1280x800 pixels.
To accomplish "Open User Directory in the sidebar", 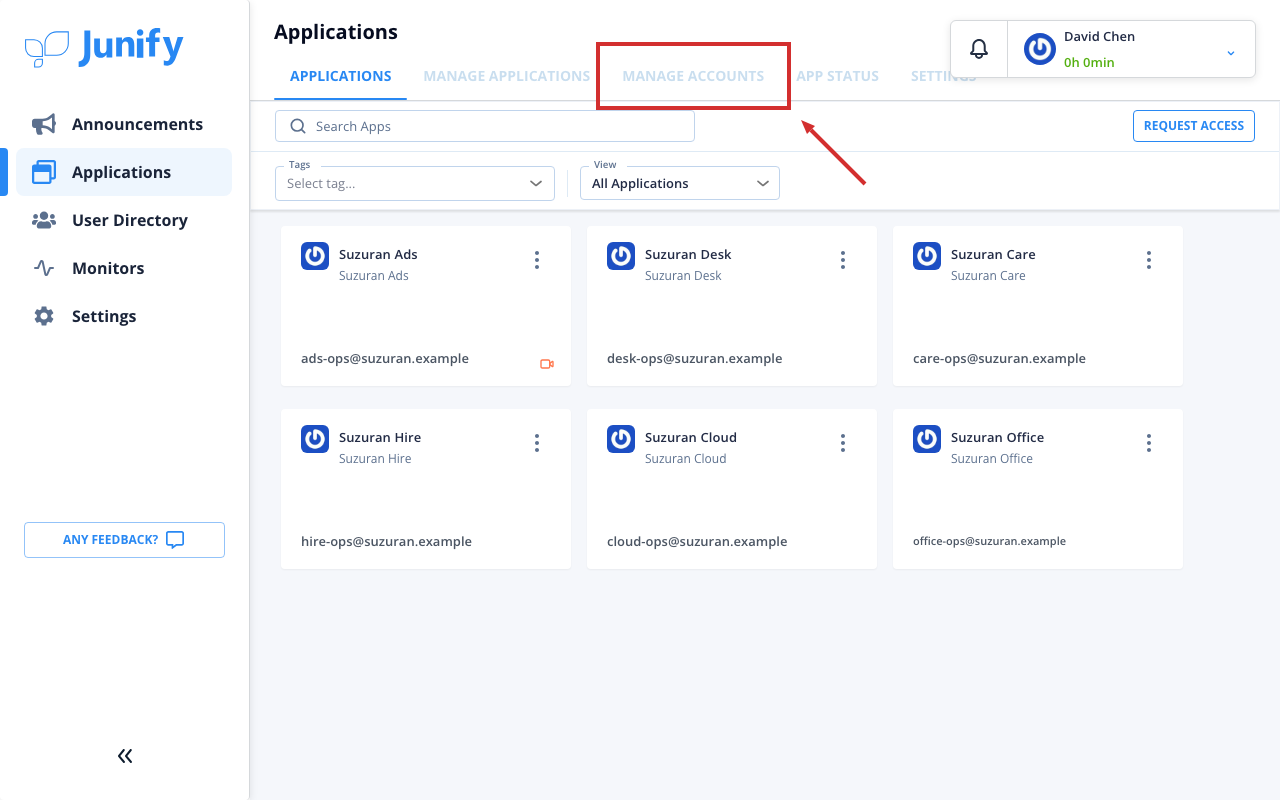I will [x=124, y=220].
